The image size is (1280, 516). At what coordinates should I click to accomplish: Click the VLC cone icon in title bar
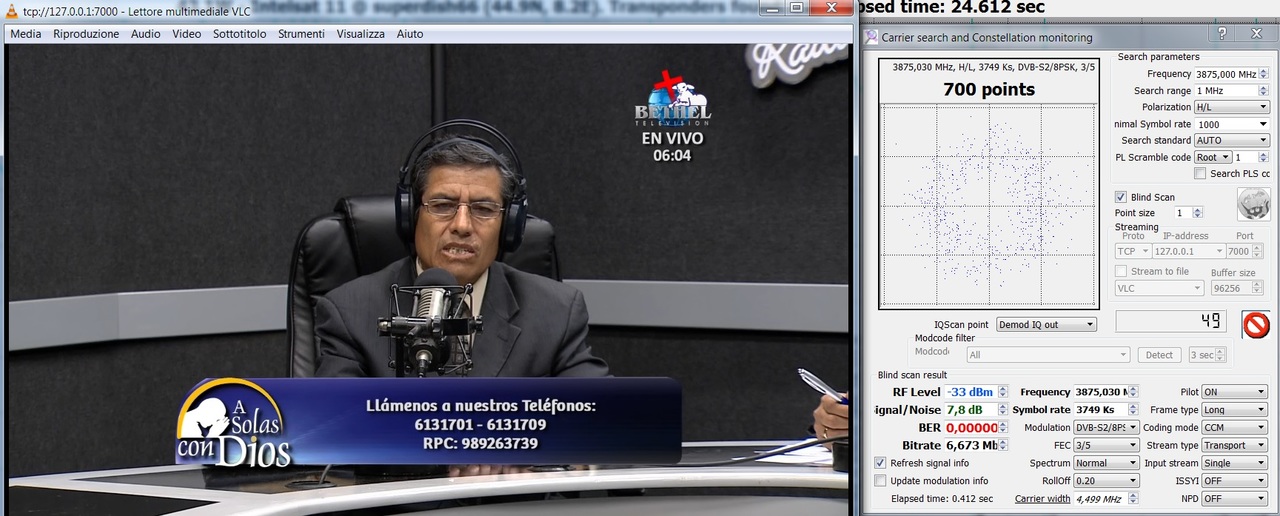tap(11, 9)
